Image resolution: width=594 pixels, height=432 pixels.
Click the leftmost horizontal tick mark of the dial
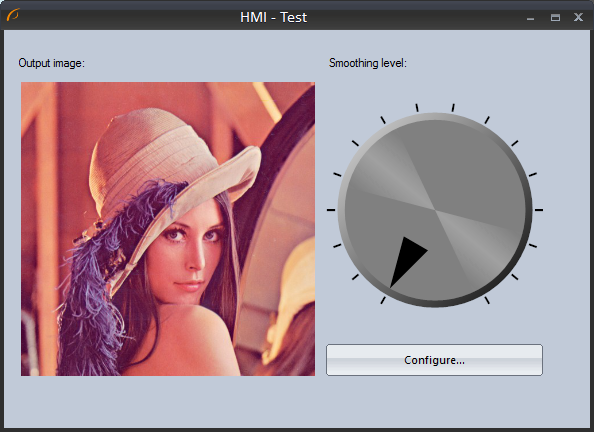[331, 210]
